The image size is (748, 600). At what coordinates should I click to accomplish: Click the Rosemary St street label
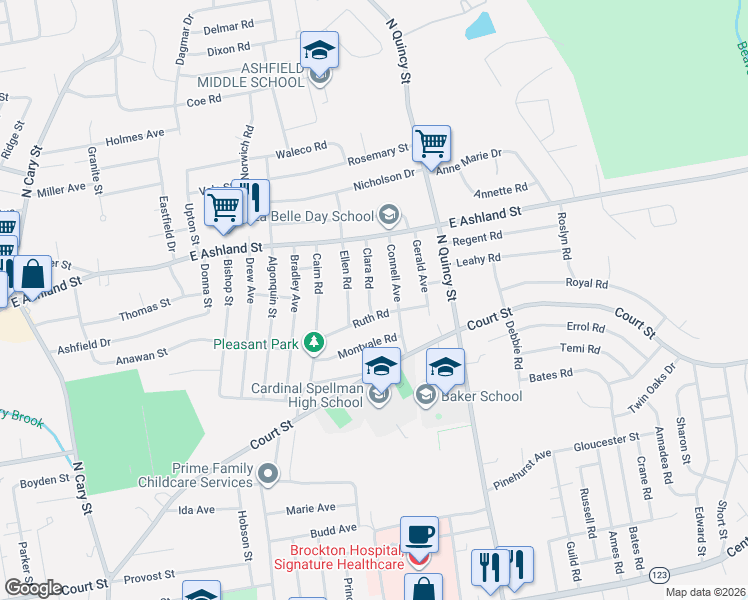(378, 155)
